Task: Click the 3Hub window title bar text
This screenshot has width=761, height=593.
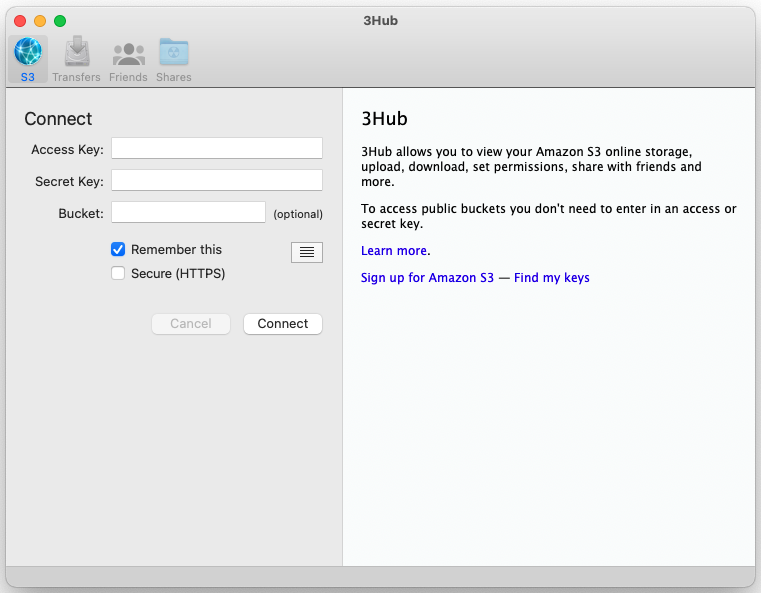Action: coord(381,20)
